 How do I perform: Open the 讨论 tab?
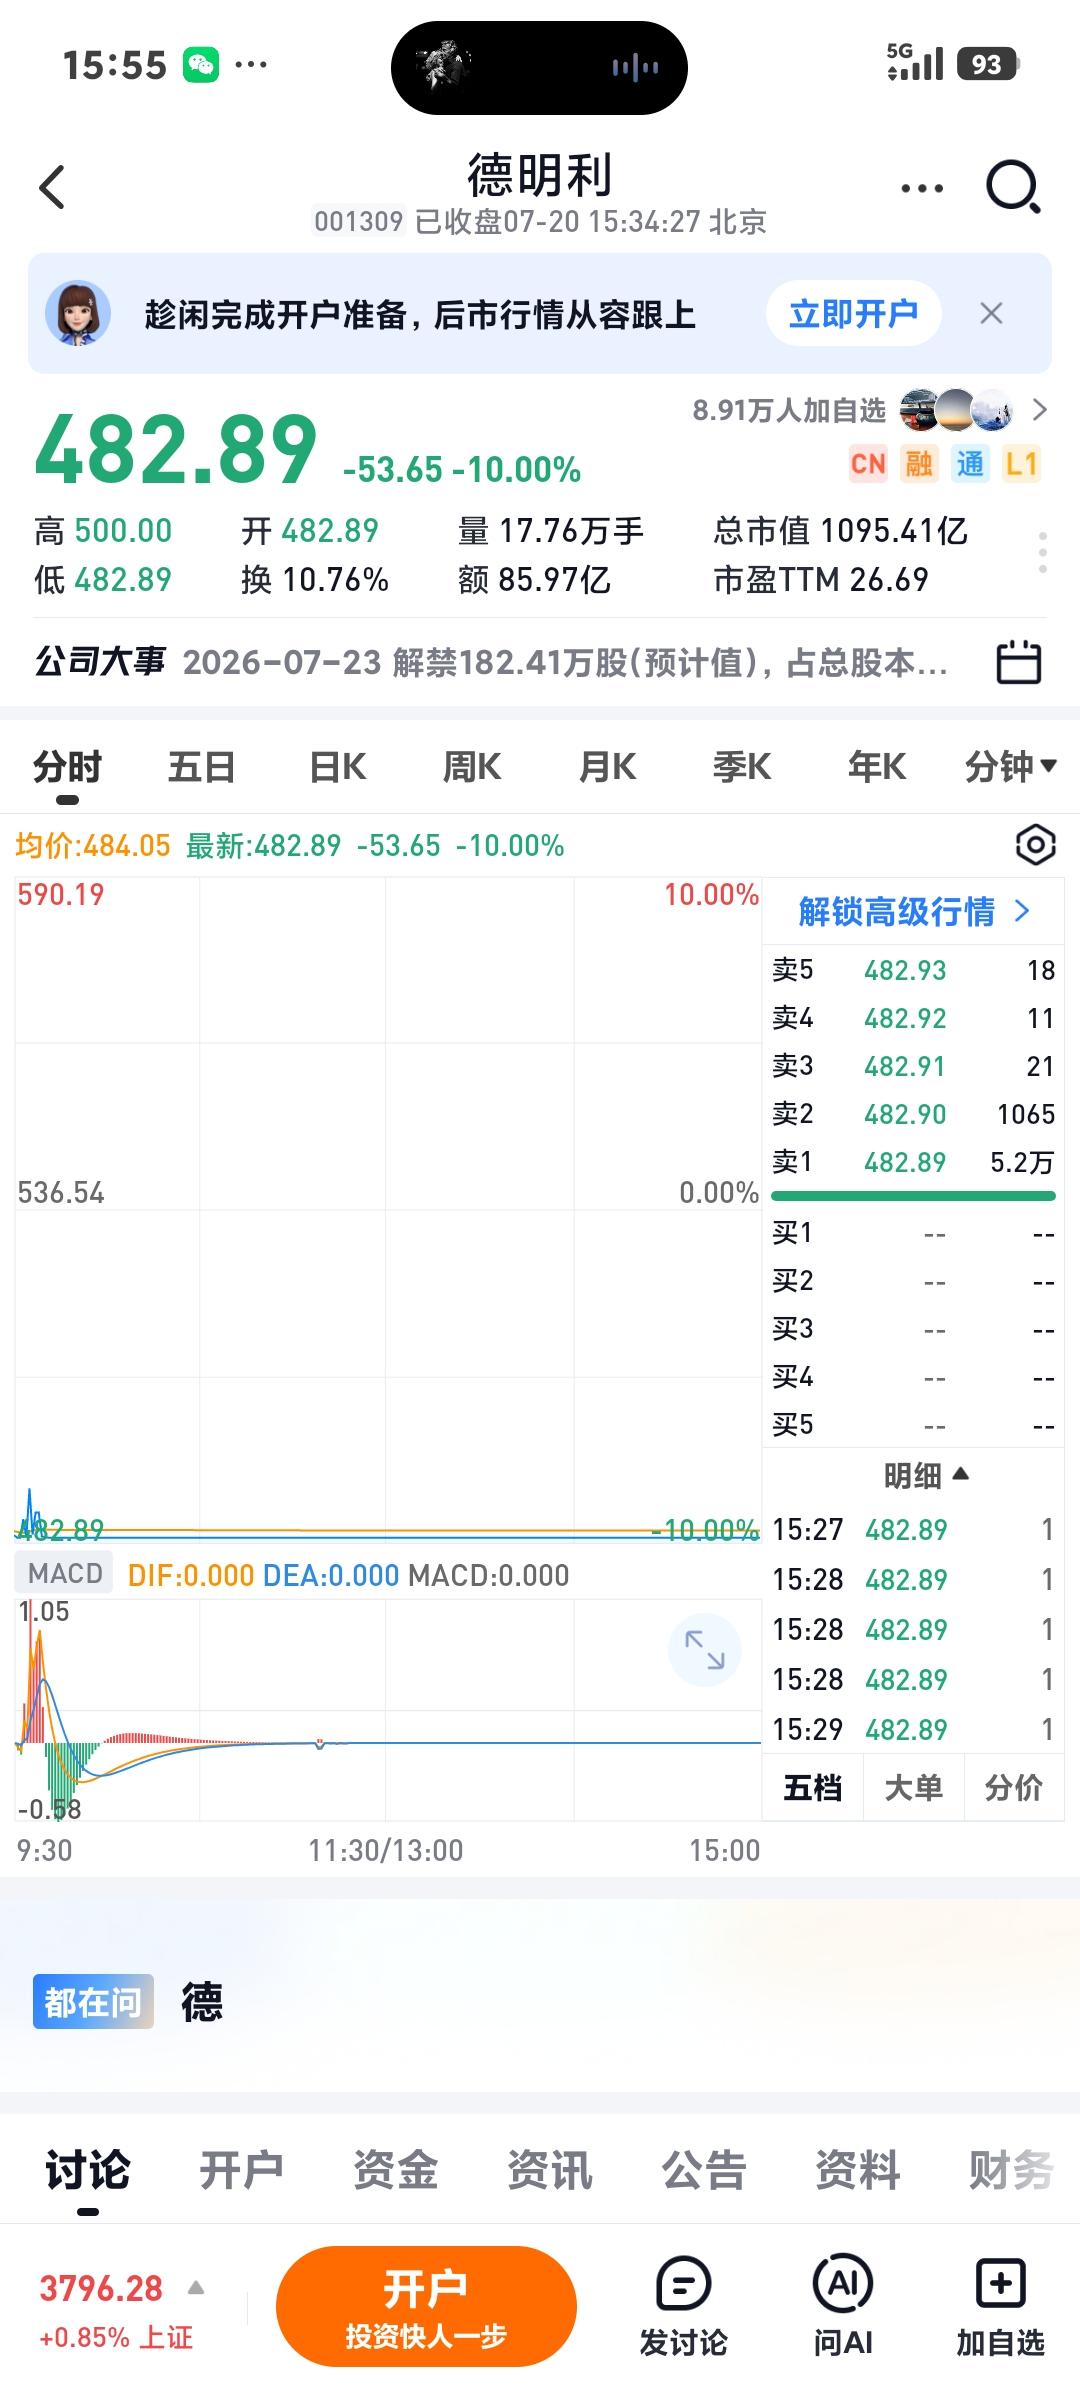pos(88,2170)
